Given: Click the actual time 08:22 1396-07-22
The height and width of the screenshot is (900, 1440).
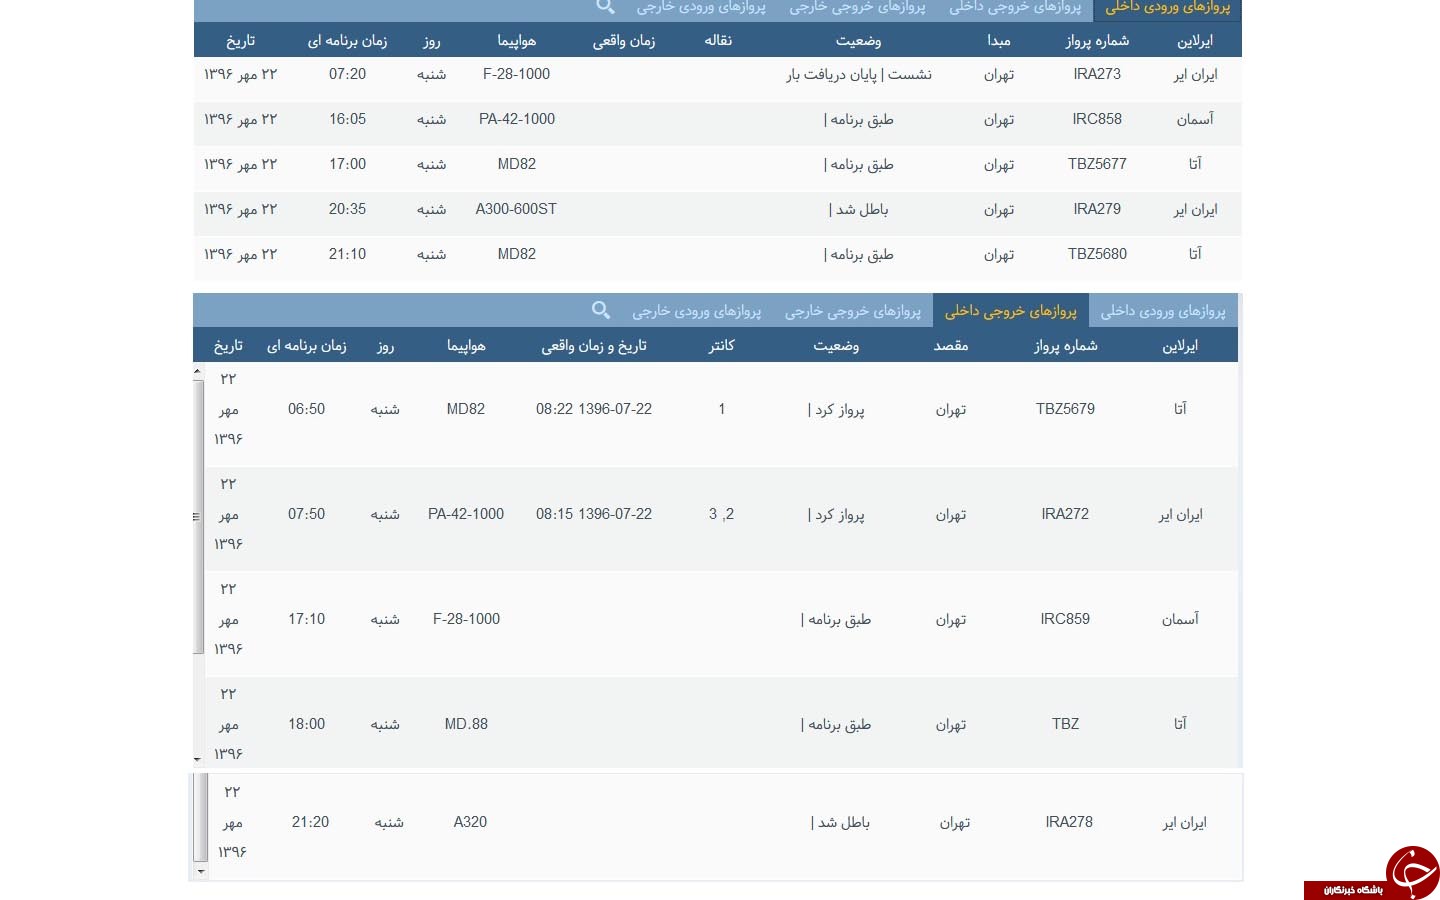Looking at the screenshot, I should click(x=594, y=409).
